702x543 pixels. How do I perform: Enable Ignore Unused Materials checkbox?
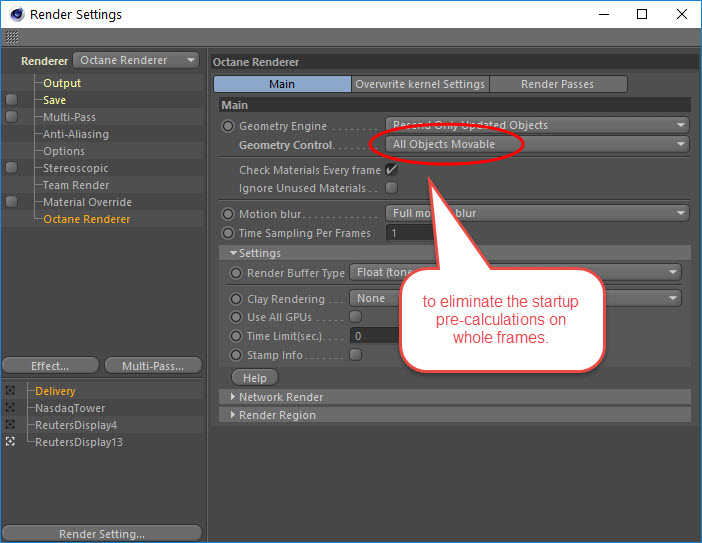click(x=392, y=188)
